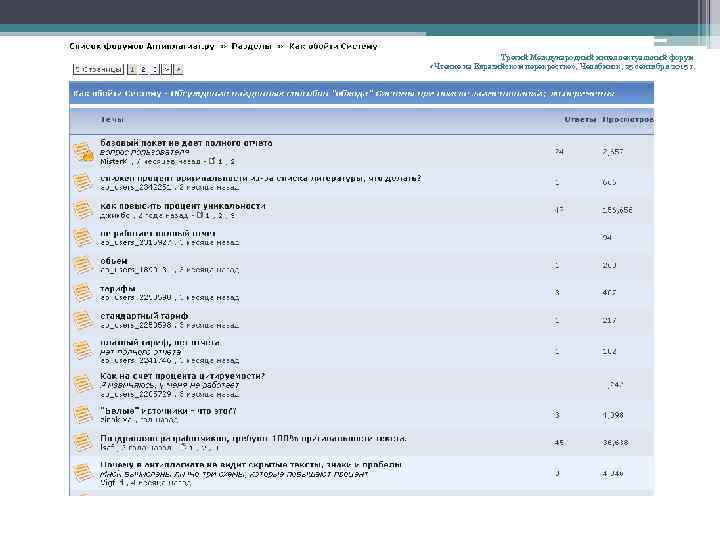Viewport: 720px width, 540px height.
Task: Open thread 'базовый пакет не дает полного отчета'
Action: 186,143
